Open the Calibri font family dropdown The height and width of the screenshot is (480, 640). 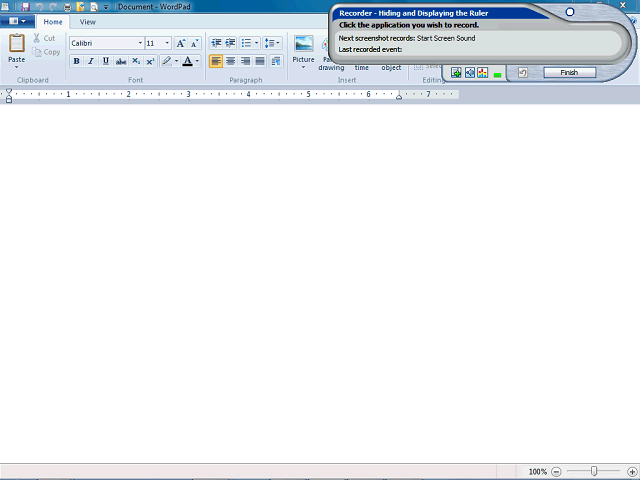click(140, 43)
